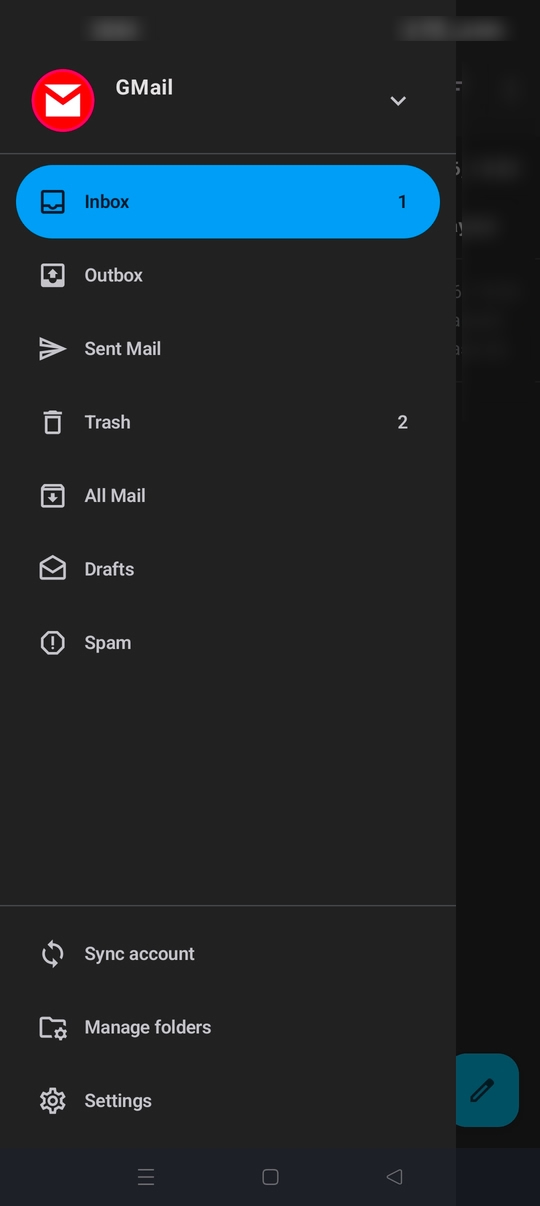Image resolution: width=540 pixels, height=1206 pixels.
Task: Expand the account switcher chevron
Action: pos(398,101)
